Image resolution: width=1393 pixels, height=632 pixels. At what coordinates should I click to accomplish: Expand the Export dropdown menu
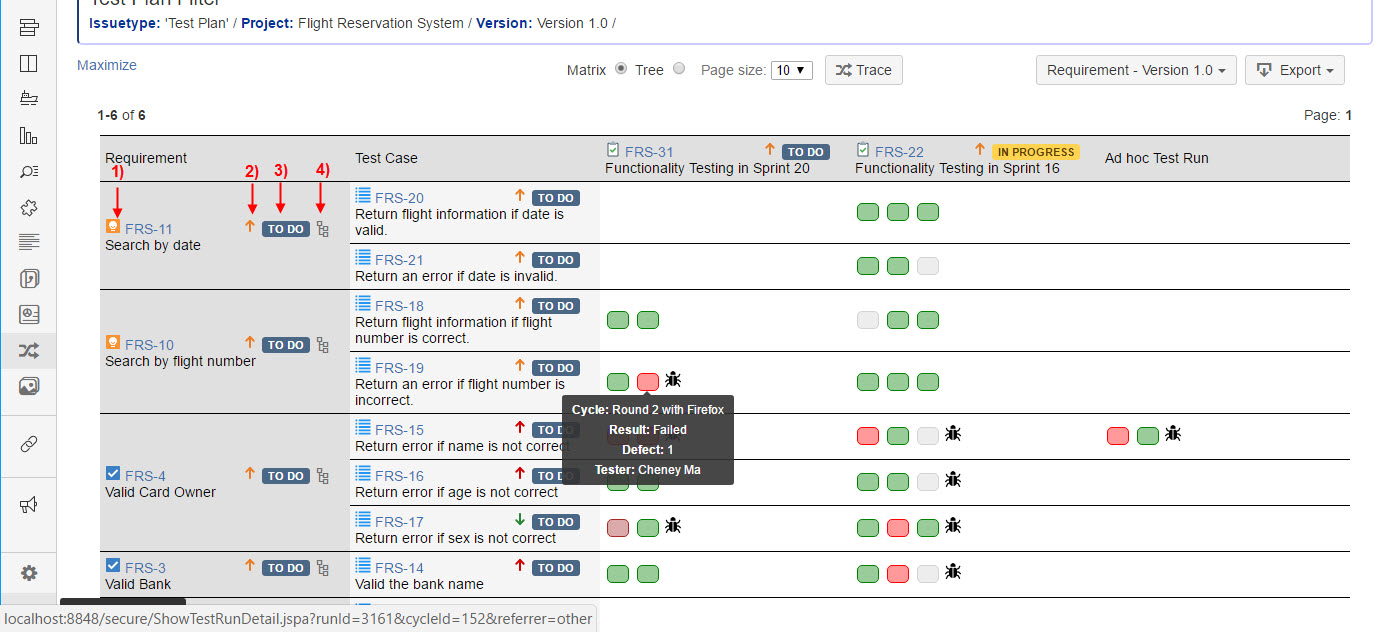click(x=1294, y=70)
